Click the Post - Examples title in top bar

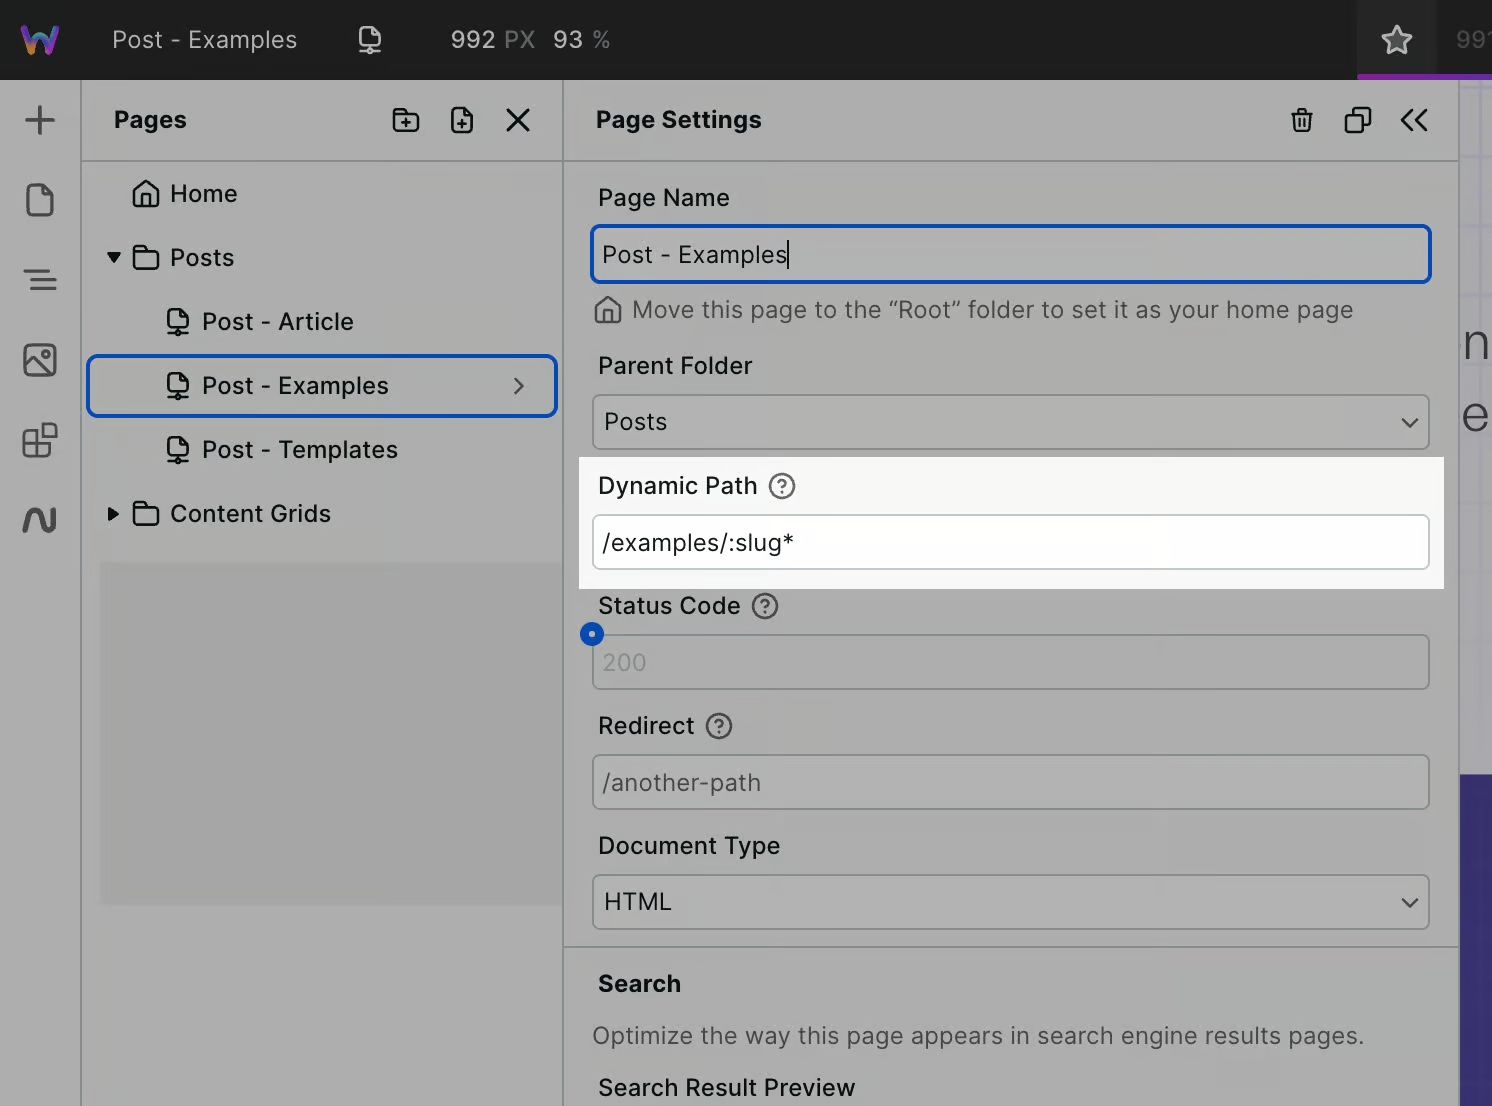[205, 40]
